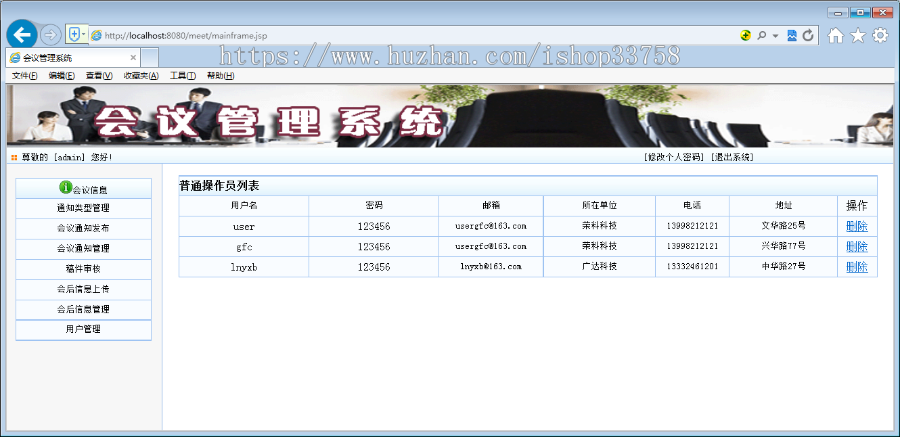Image resolution: width=900 pixels, height=437 pixels.
Task: Click the username cell 'lnyxb'
Action: [244, 267]
